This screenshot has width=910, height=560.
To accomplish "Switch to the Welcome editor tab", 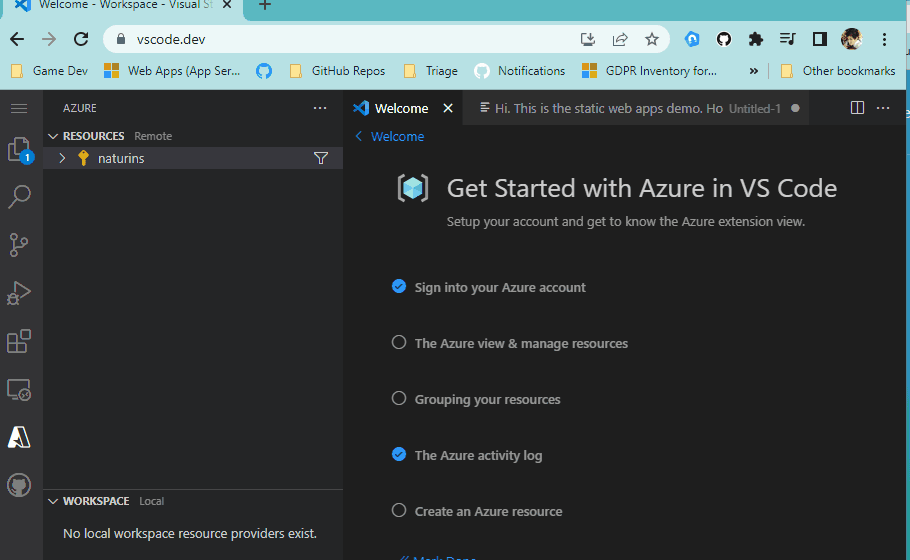I will (x=402, y=109).
